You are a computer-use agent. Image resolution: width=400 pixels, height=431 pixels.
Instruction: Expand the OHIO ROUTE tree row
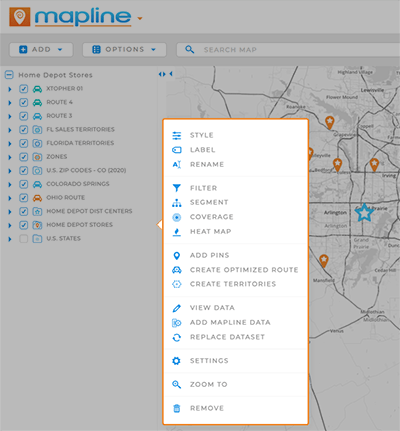(10, 198)
